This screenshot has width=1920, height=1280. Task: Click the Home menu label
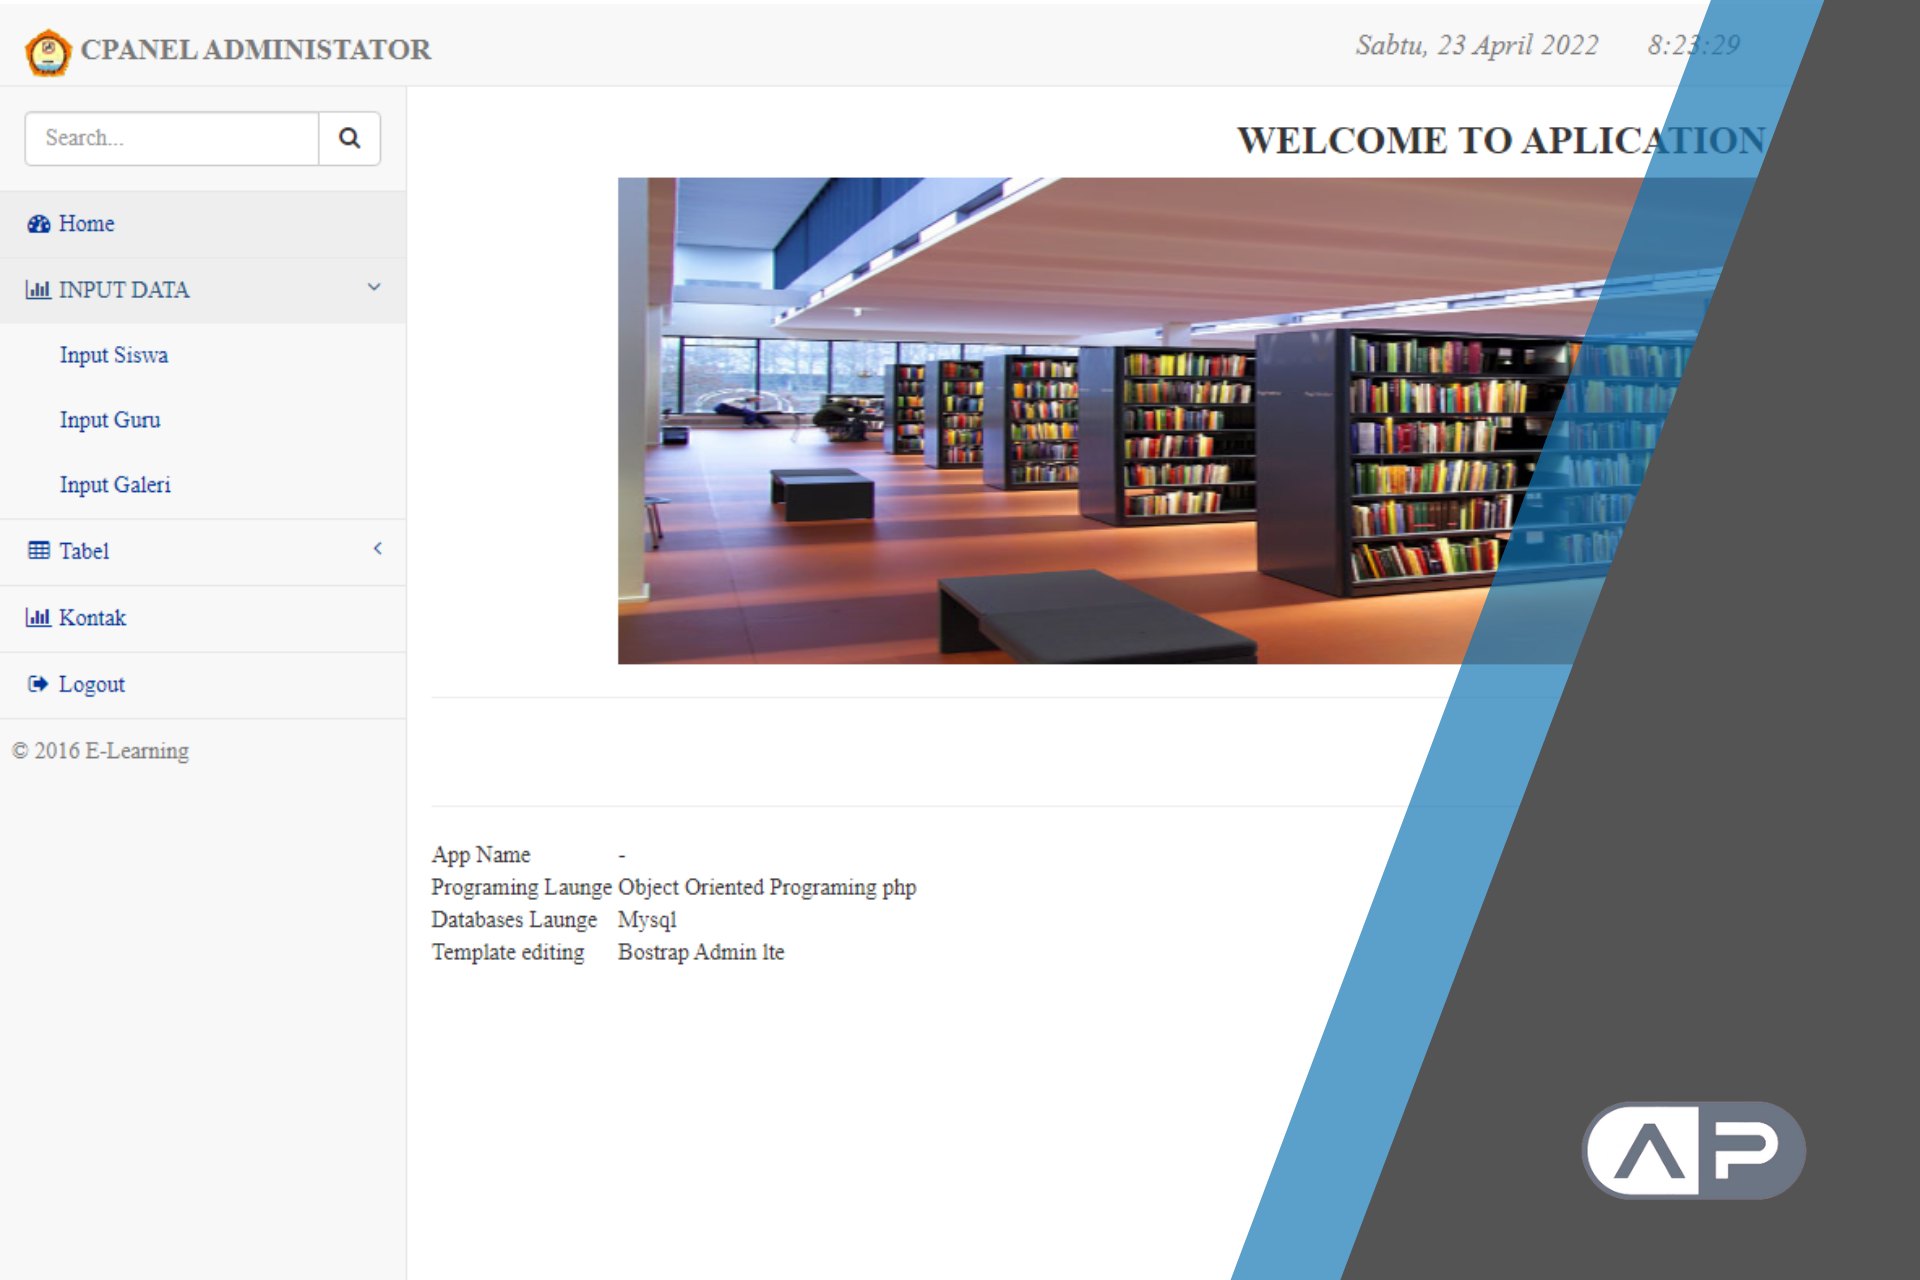86,224
